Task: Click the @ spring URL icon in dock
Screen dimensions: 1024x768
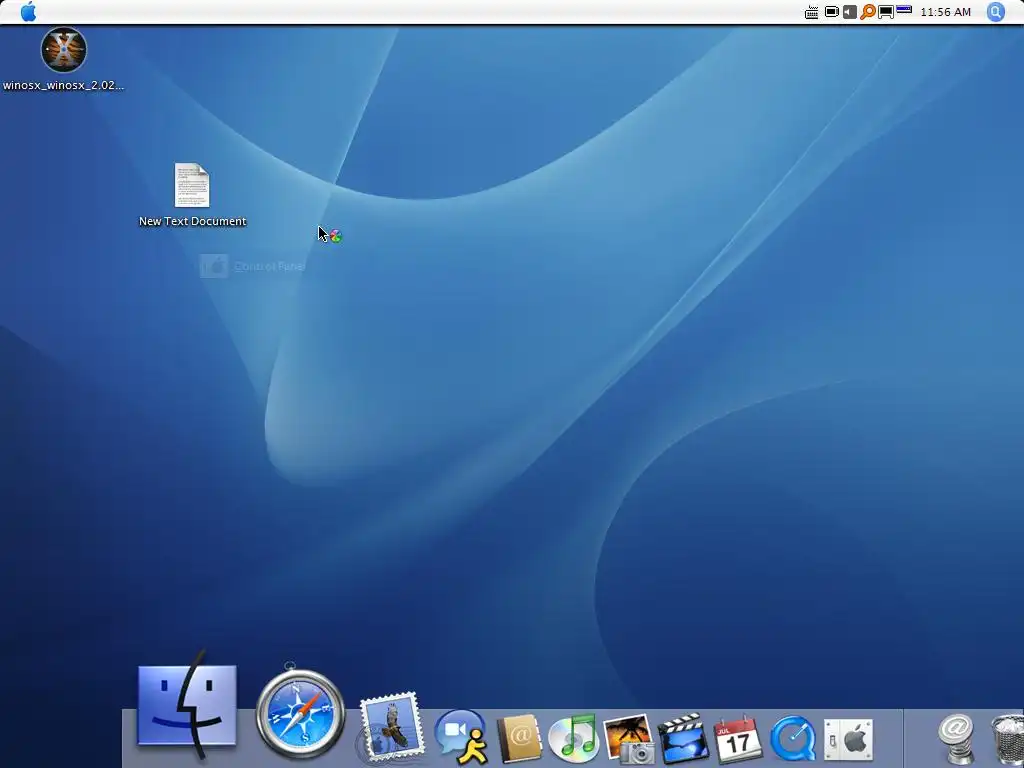Action: click(x=955, y=739)
